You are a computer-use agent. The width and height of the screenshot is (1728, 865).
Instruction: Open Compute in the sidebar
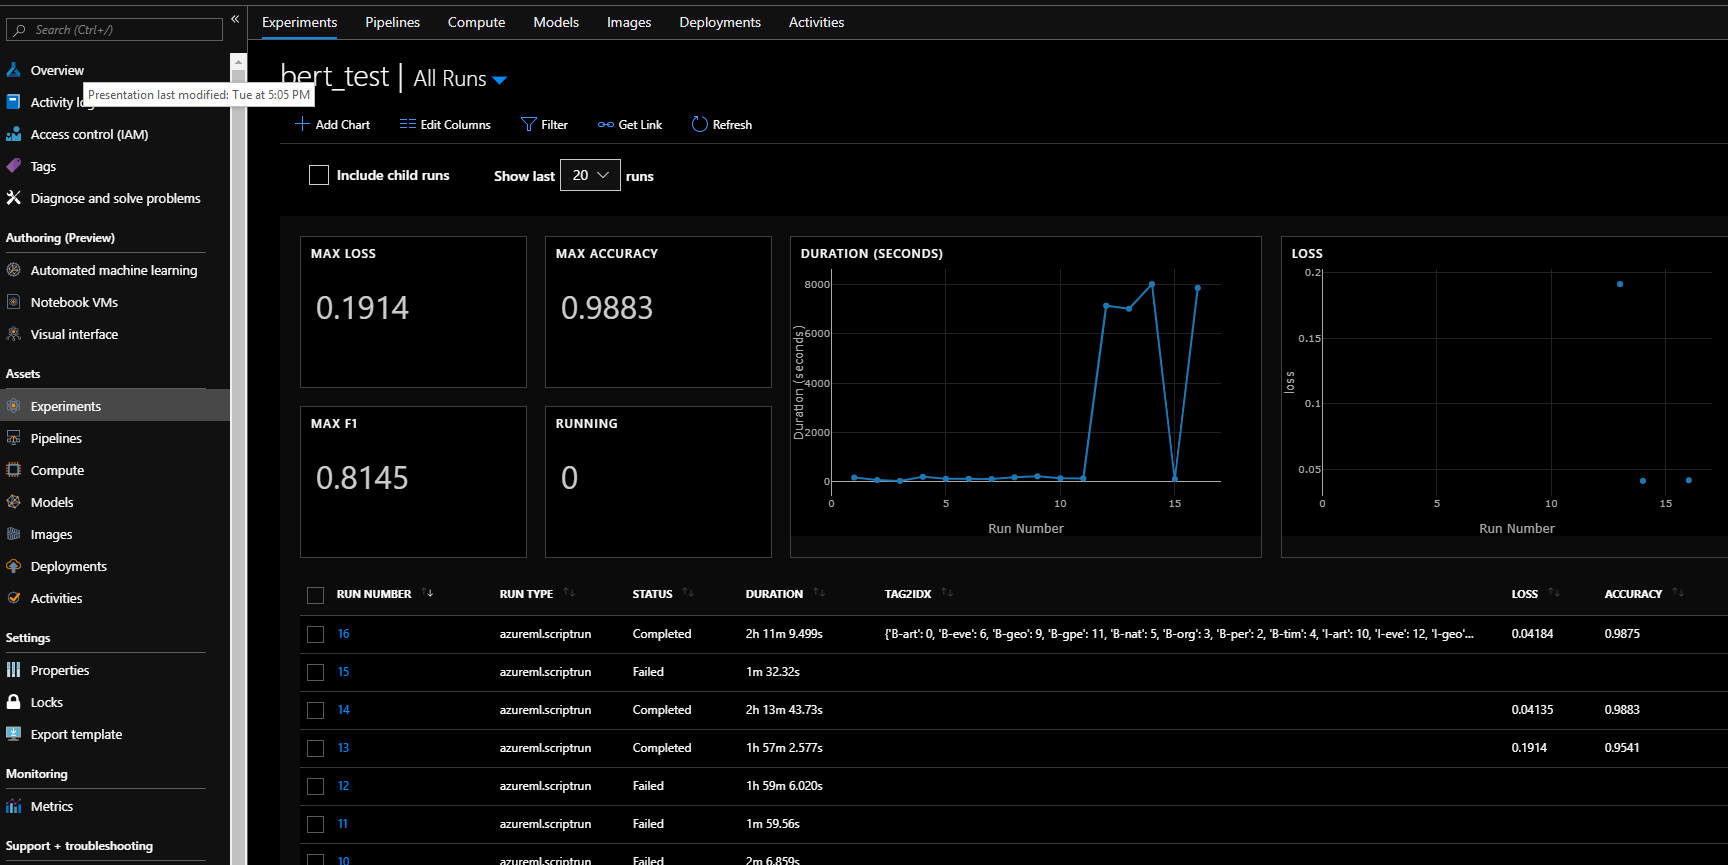click(57, 470)
